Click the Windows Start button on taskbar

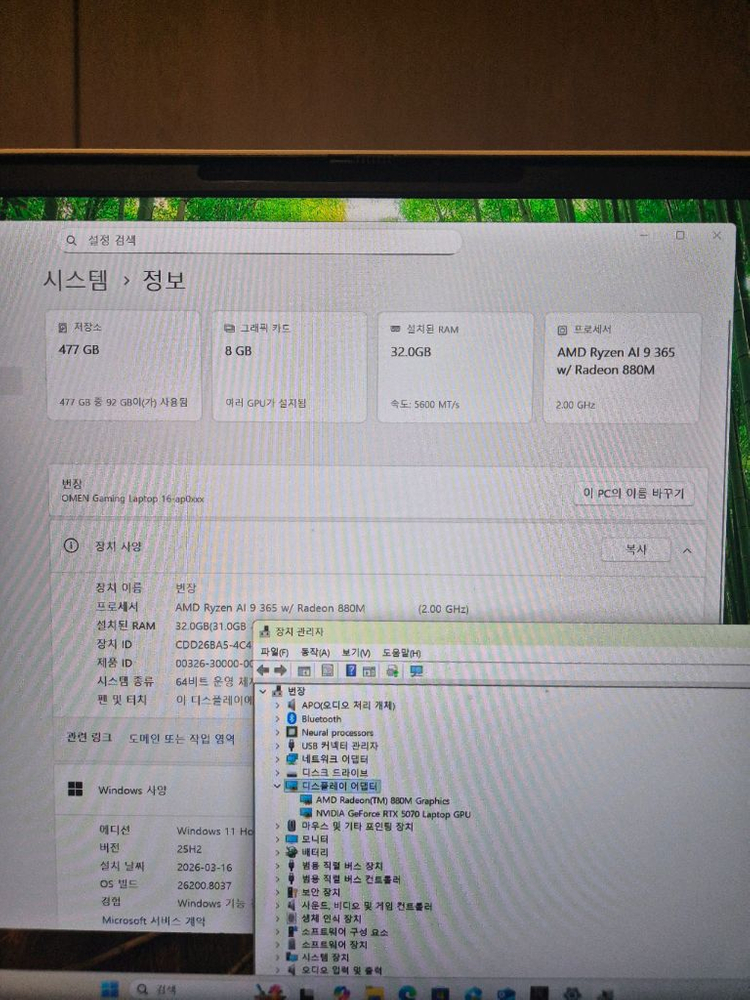click(x=110, y=989)
